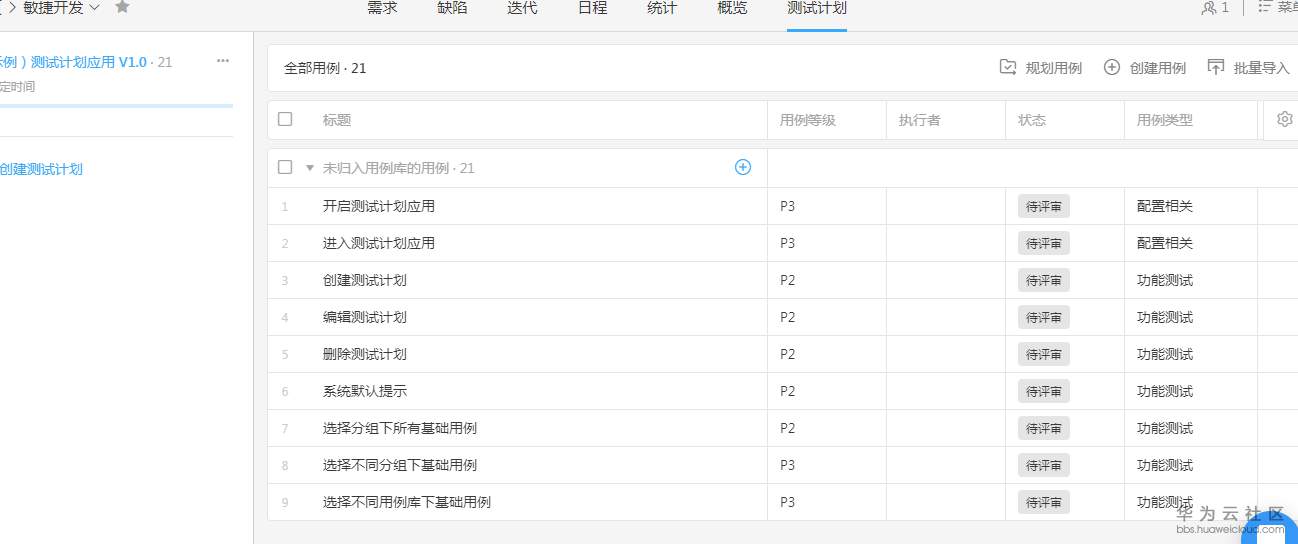Screen dimensions: 1298x544
Task: Click 待评审 status of 删除测试计划
Action: pos(1044,354)
